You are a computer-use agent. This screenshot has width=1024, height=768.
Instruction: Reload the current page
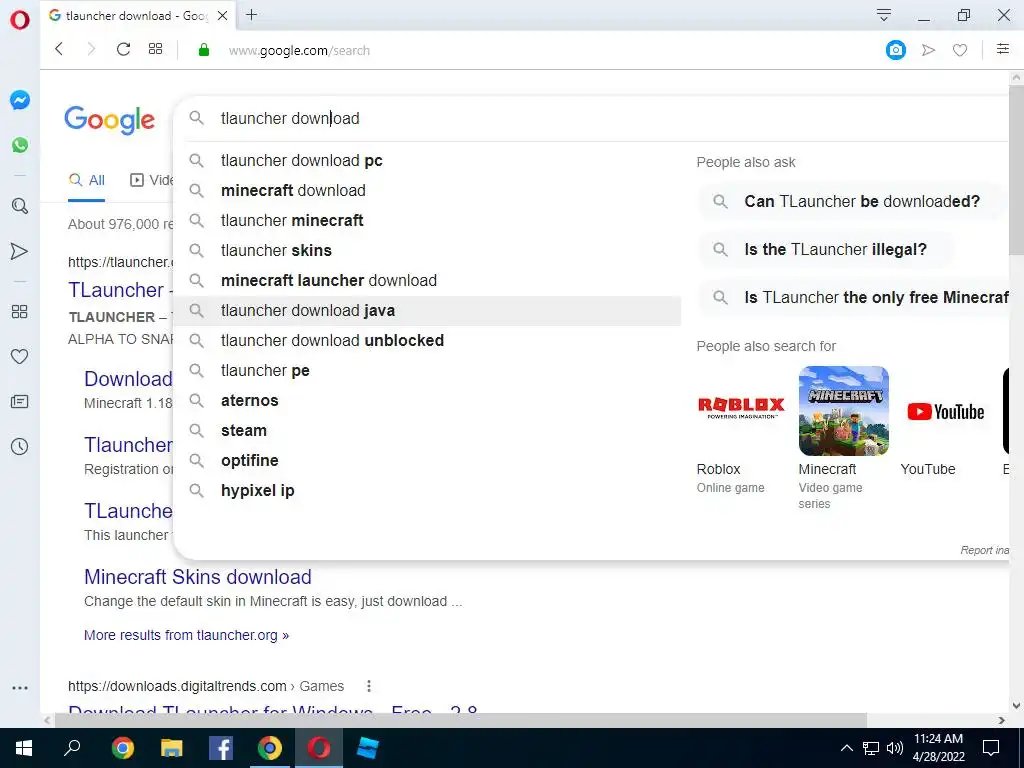click(123, 49)
